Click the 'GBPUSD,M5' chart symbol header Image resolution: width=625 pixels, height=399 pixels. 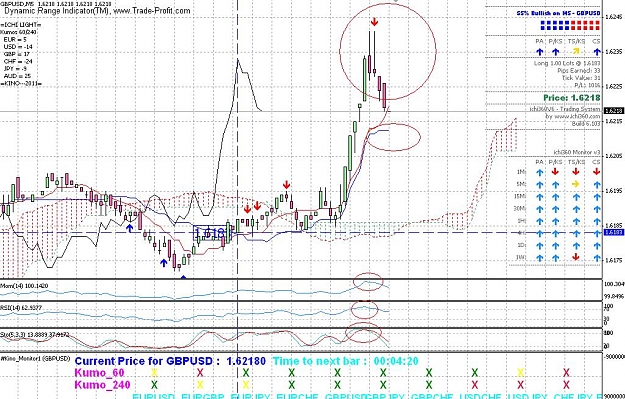point(18,4)
